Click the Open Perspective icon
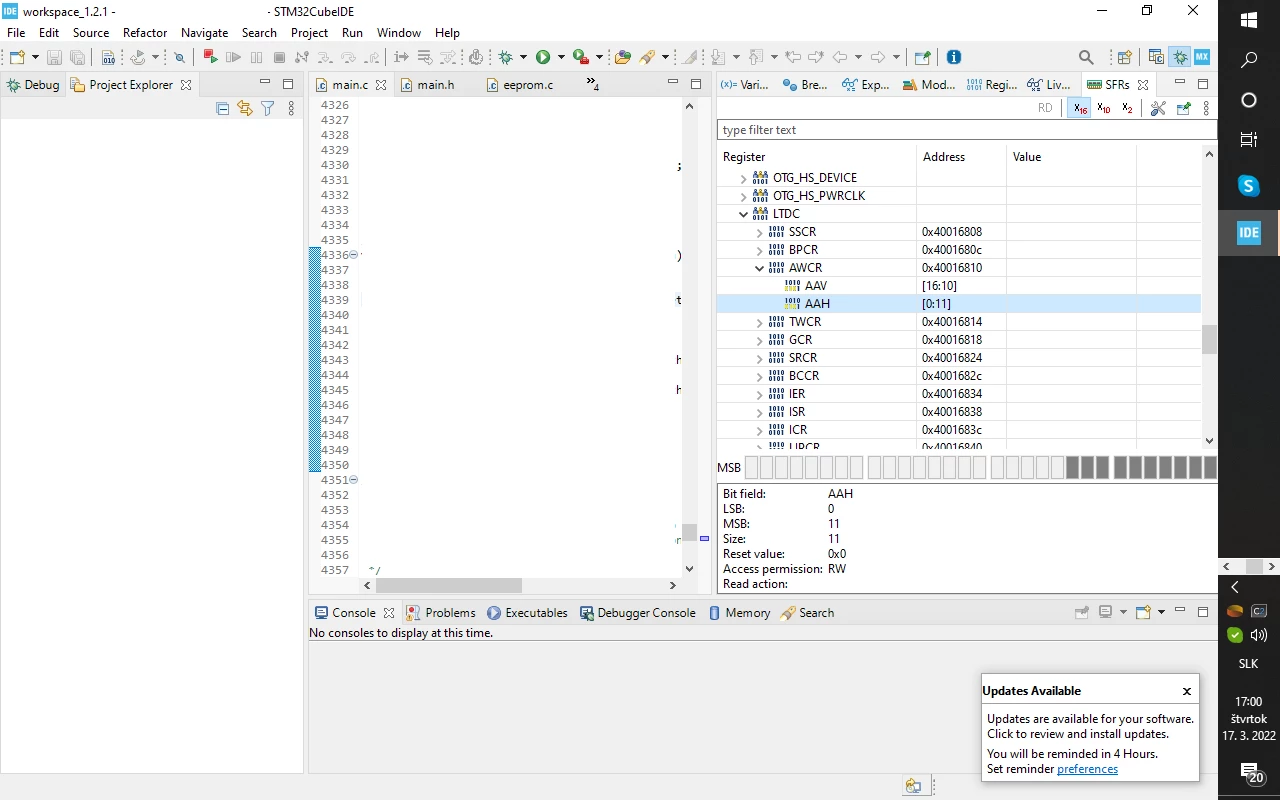Image resolution: width=1280 pixels, height=800 pixels. tap(1124, 57)
